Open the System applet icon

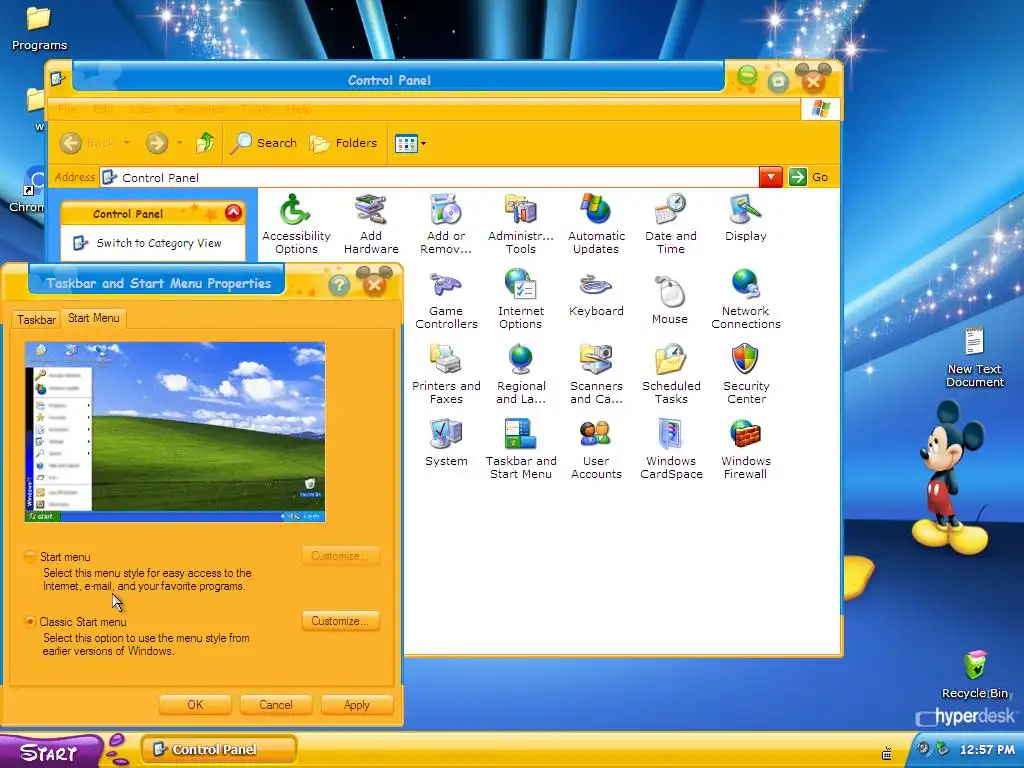point(446,443)
